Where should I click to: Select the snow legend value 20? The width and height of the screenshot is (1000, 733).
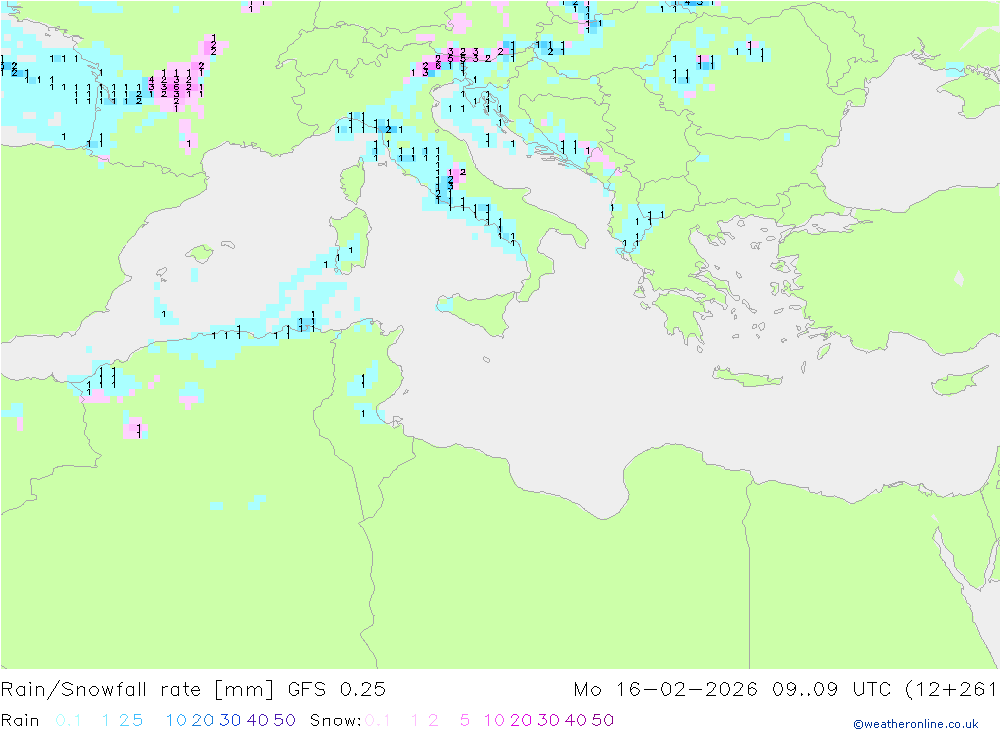coord(521,720)
